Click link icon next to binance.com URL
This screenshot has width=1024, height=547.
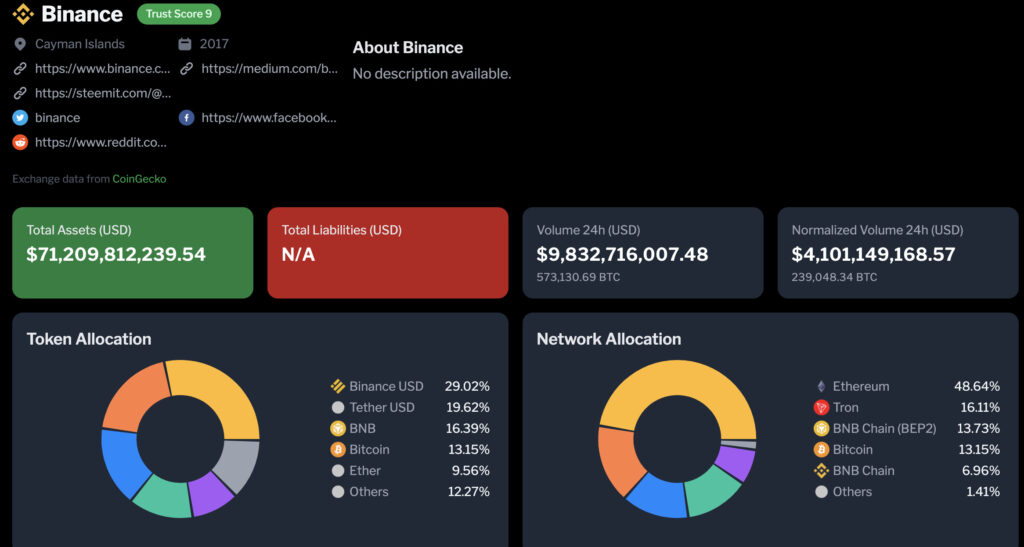tap(20, 69)
